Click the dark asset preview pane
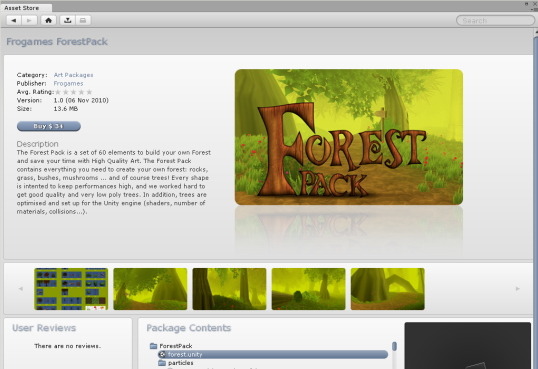The image size is (538, 369). [468, 346]
